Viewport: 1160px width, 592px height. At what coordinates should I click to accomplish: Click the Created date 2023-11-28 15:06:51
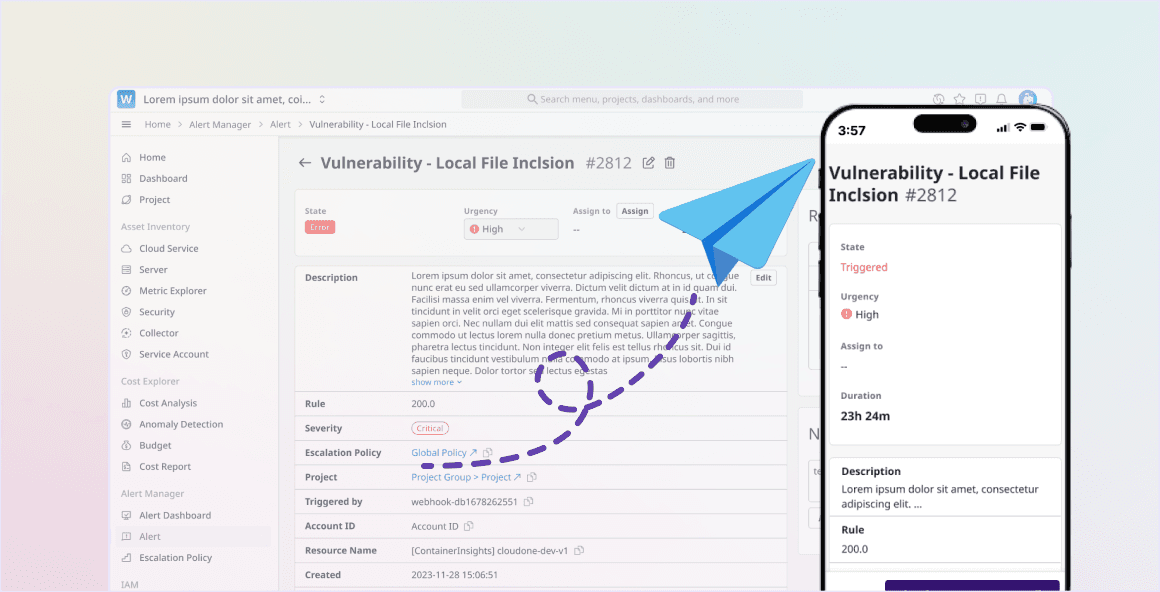[454, 575]
